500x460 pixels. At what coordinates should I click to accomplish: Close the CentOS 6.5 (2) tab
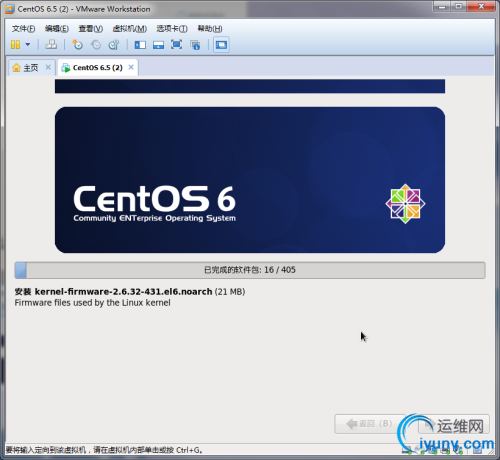coord(131,67)
